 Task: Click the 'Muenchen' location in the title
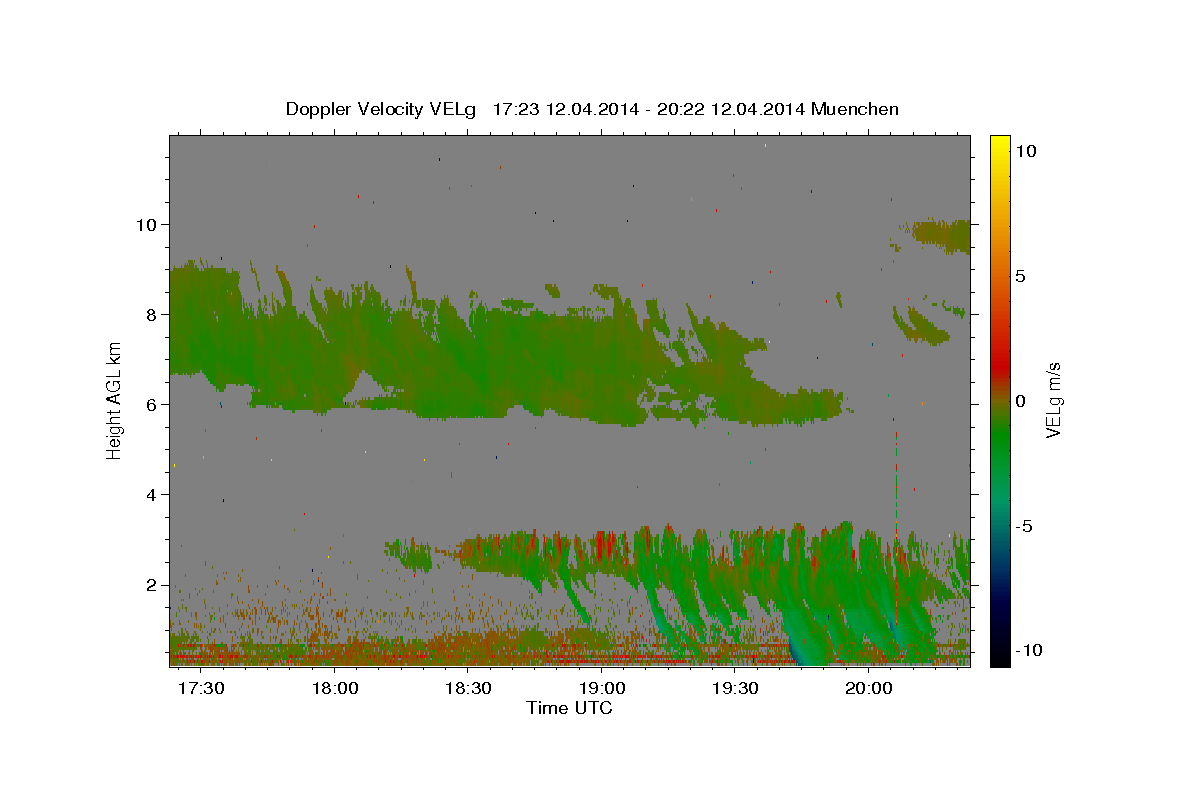tap(855, 109)
